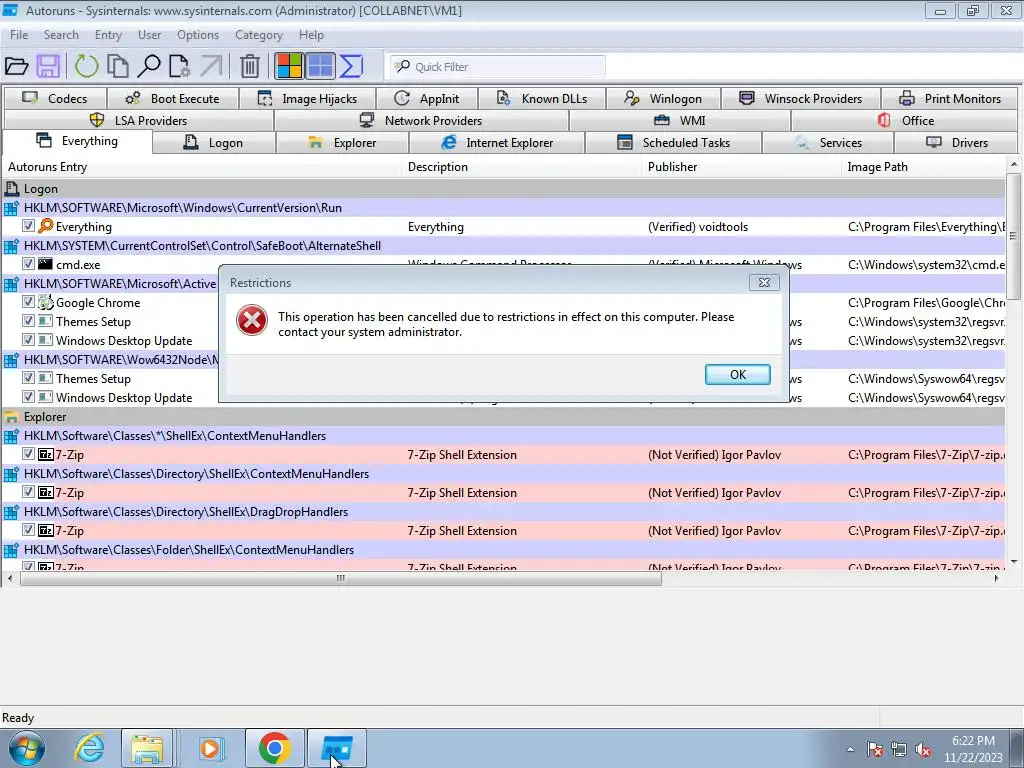Click the Find magnifier toolbar icon
1024x768 pixels.
[149, 66]
